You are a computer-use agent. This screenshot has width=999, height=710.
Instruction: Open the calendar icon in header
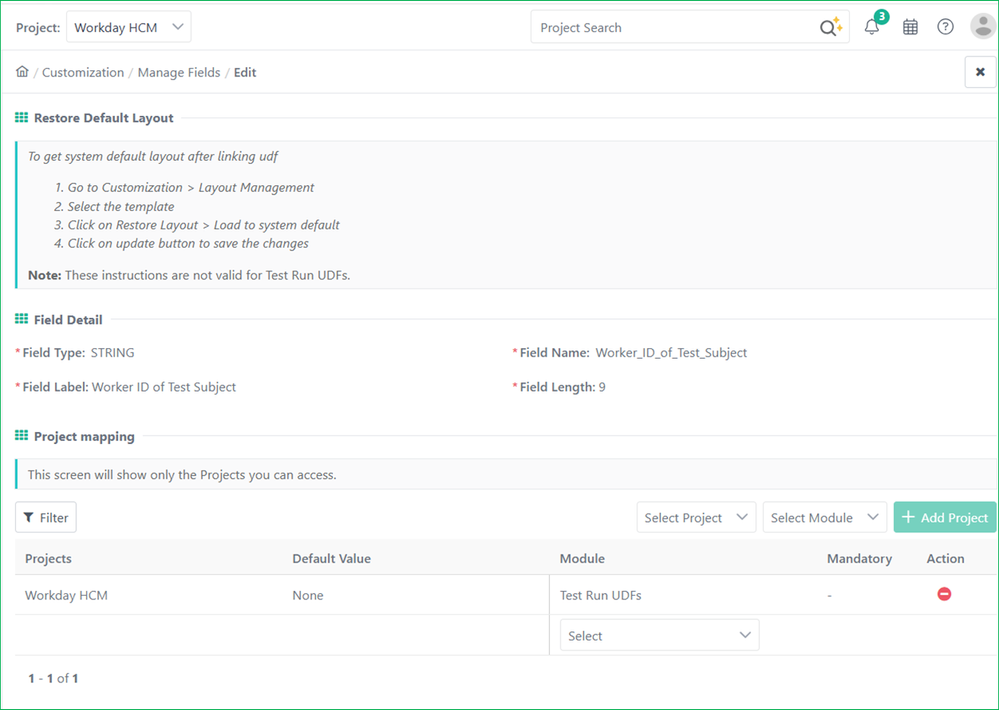910,27
